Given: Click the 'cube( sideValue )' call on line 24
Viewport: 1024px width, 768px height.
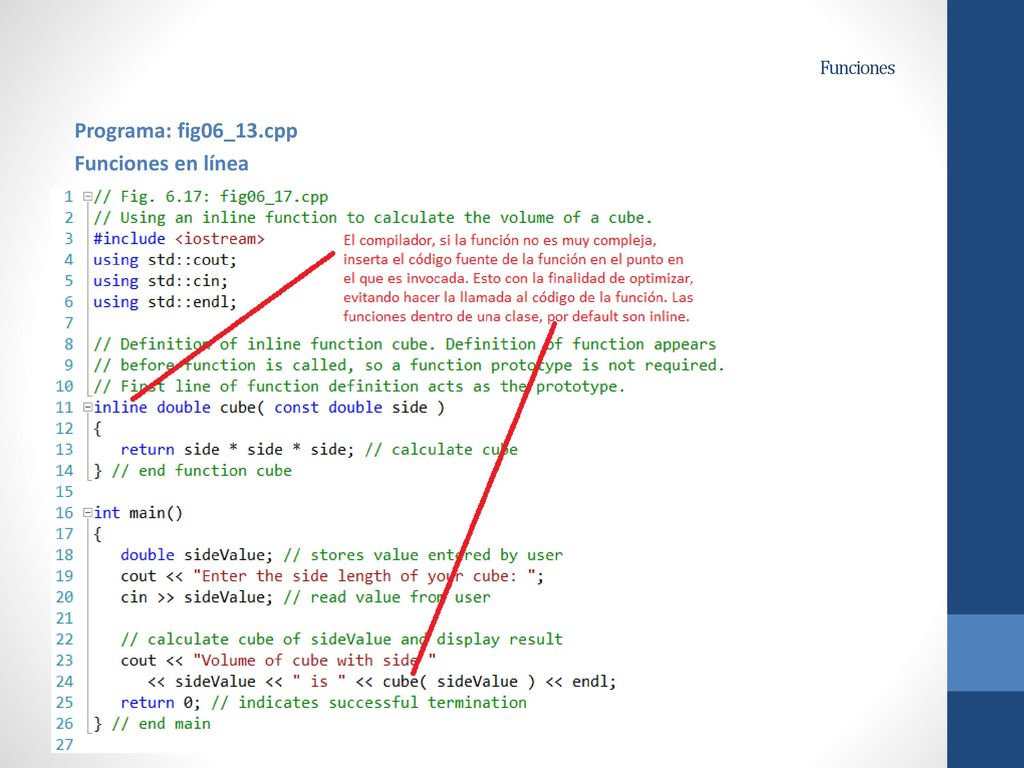Looking at the screenshot, I should pyautogui.click(x=459, y=681).
